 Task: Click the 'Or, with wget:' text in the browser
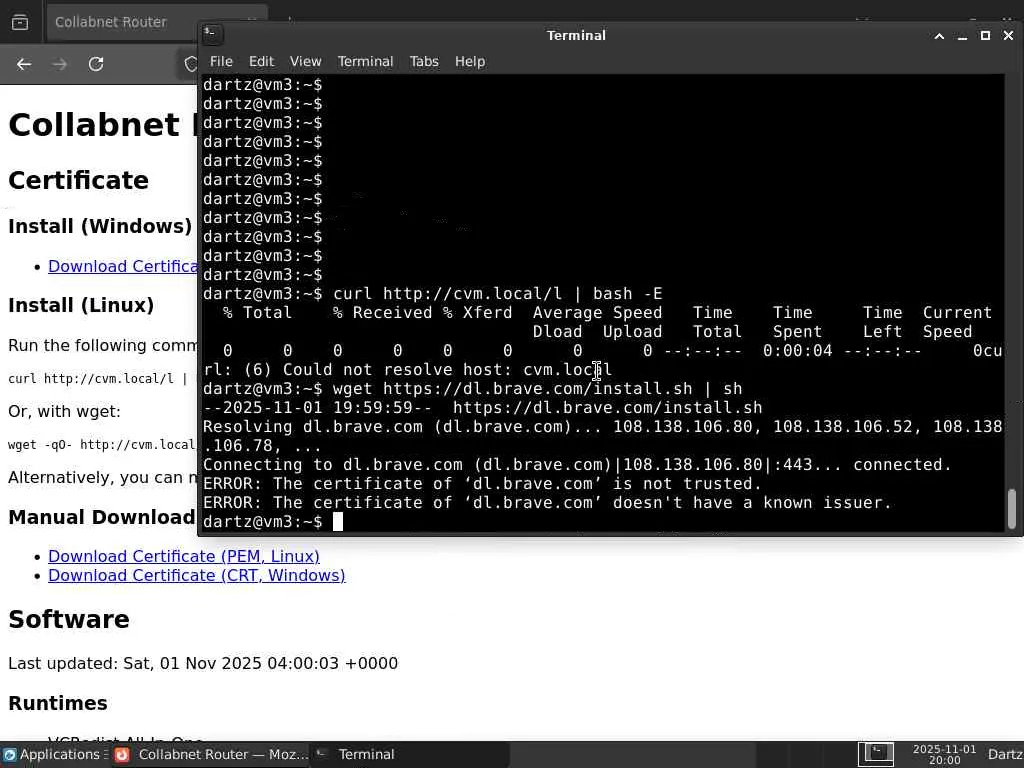(x=64, y=411)
